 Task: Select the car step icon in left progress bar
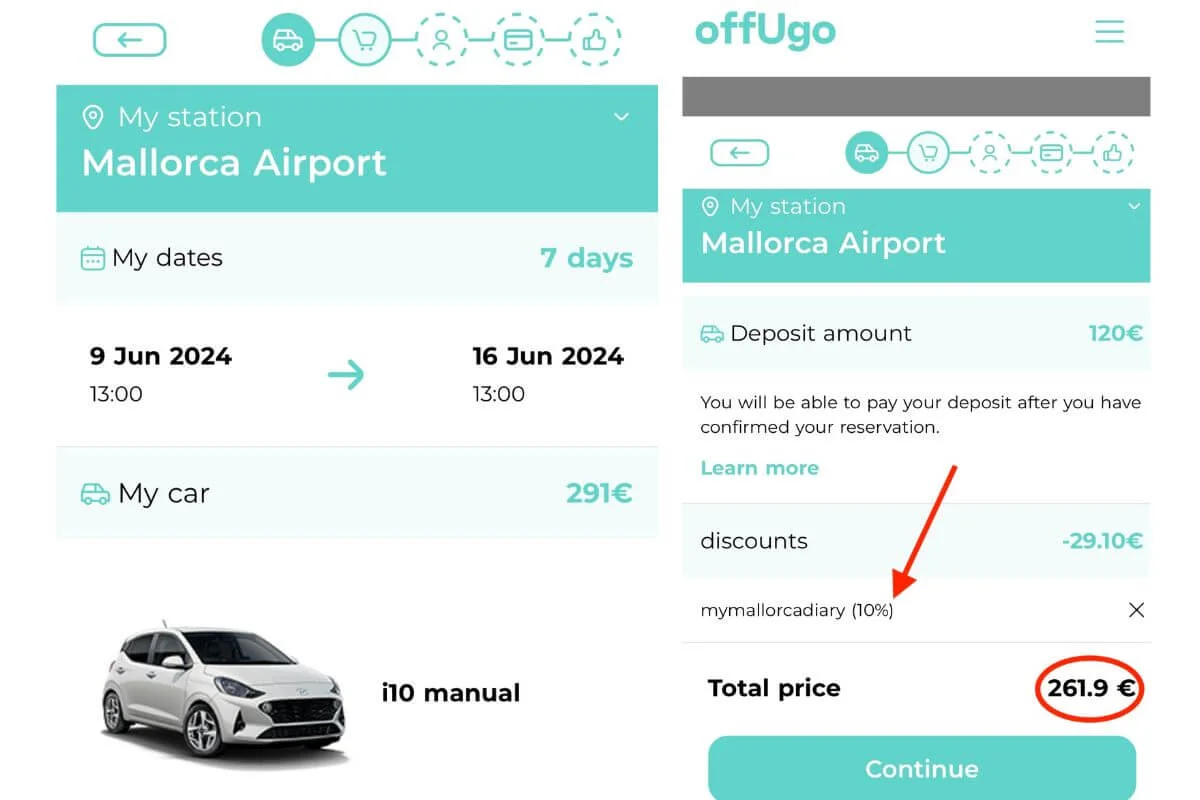tap(288, 40)
